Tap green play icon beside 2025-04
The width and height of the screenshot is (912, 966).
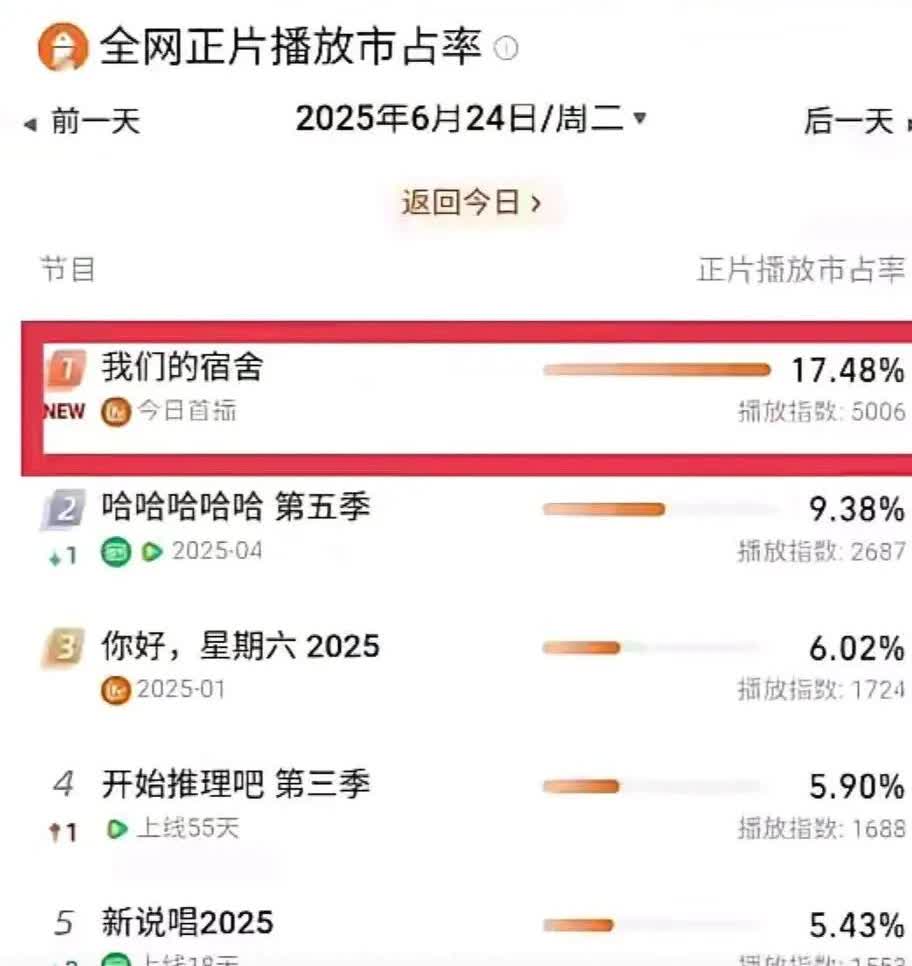[x=152, y=551]
